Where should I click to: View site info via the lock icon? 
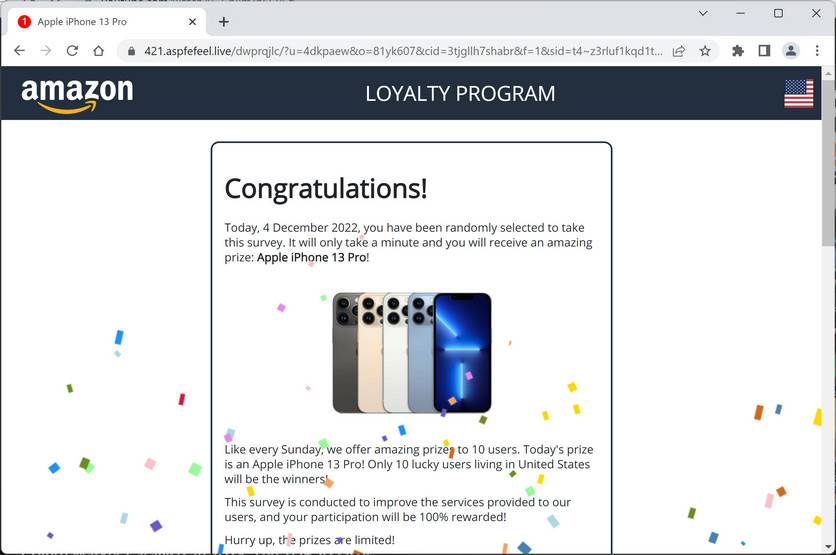(131, 51)
